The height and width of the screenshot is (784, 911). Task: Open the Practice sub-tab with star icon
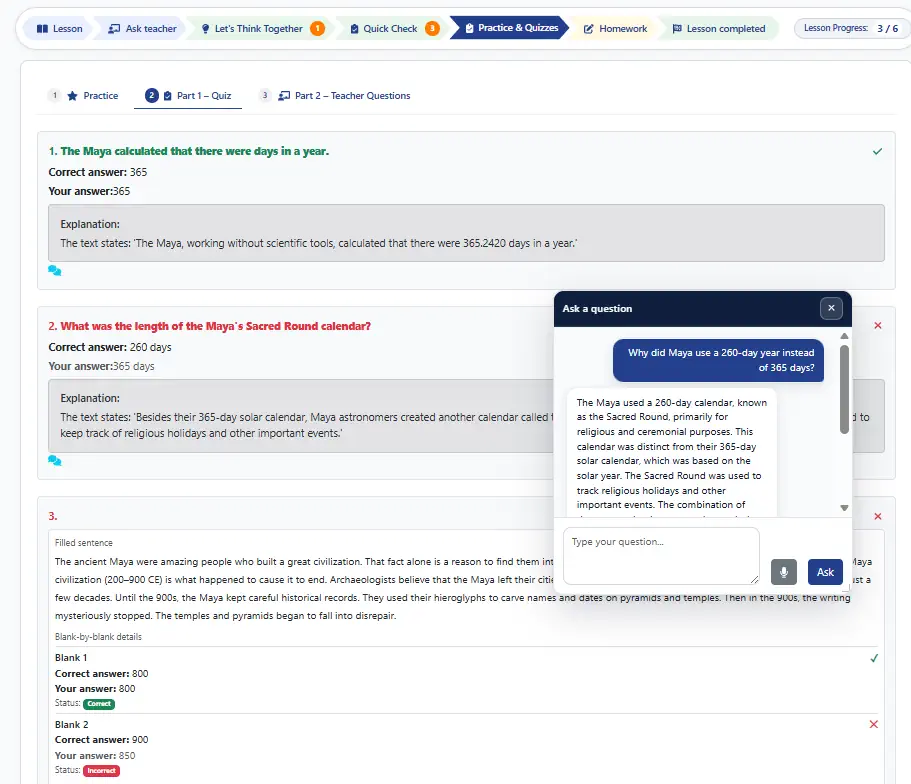[84, 95]
